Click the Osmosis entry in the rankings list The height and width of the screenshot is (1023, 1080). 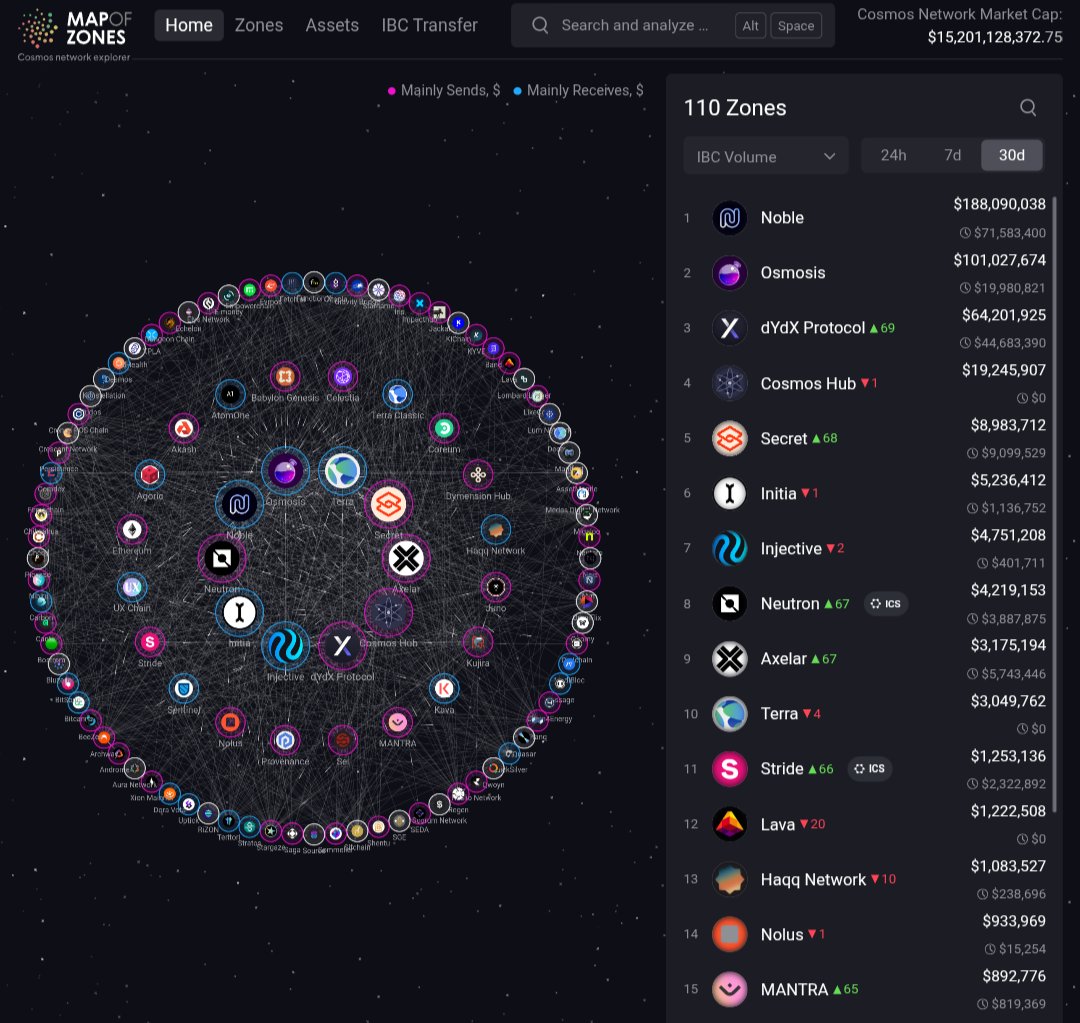[x=795, y=272]
